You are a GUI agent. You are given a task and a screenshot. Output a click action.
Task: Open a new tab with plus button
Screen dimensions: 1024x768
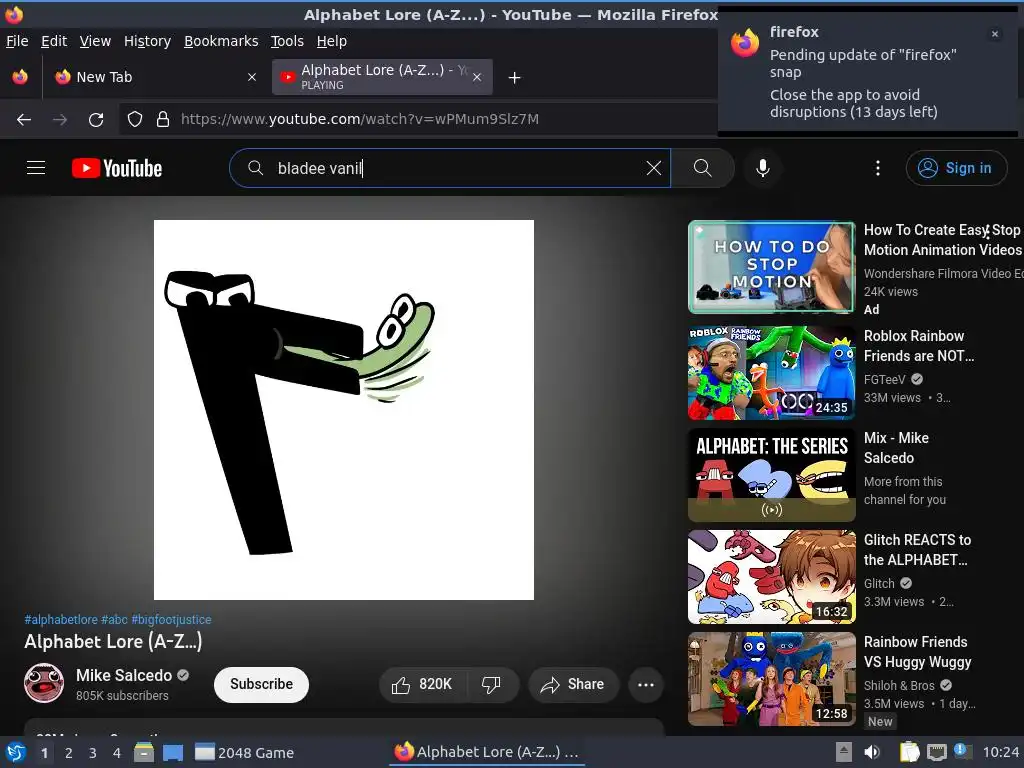515,78
